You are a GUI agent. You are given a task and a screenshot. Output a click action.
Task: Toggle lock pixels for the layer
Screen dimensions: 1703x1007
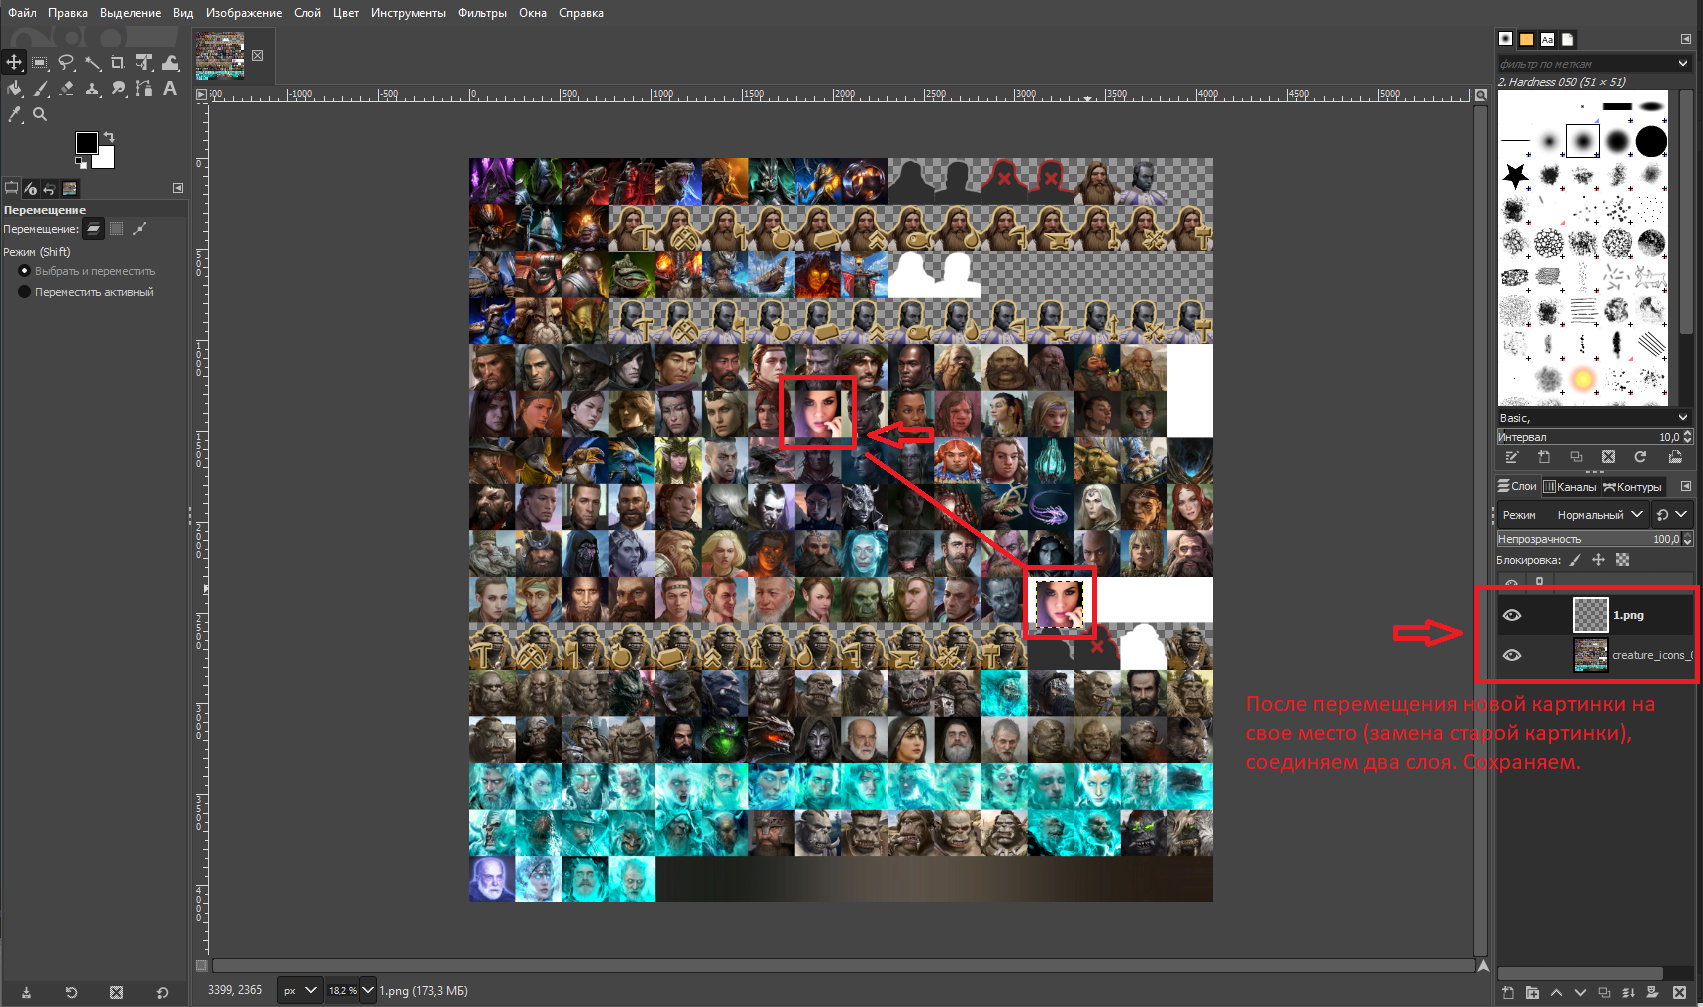[x=1575, y=560]
